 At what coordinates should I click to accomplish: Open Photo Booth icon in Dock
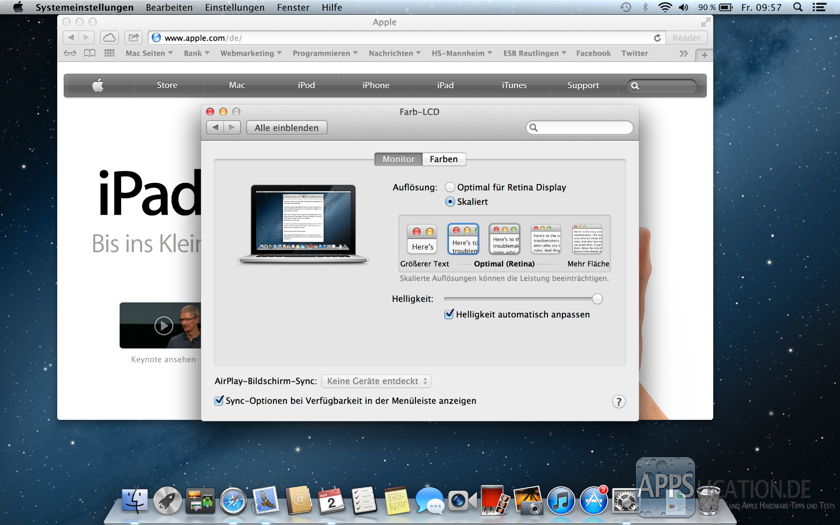(494, 500)
